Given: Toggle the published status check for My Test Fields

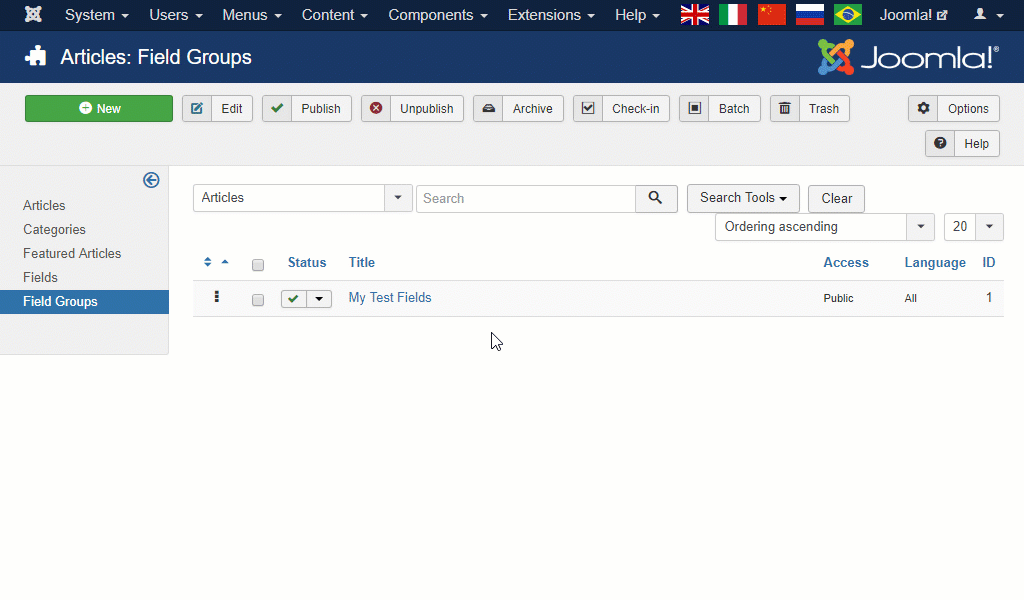Looking at the screenshot, I should [294, 298].
